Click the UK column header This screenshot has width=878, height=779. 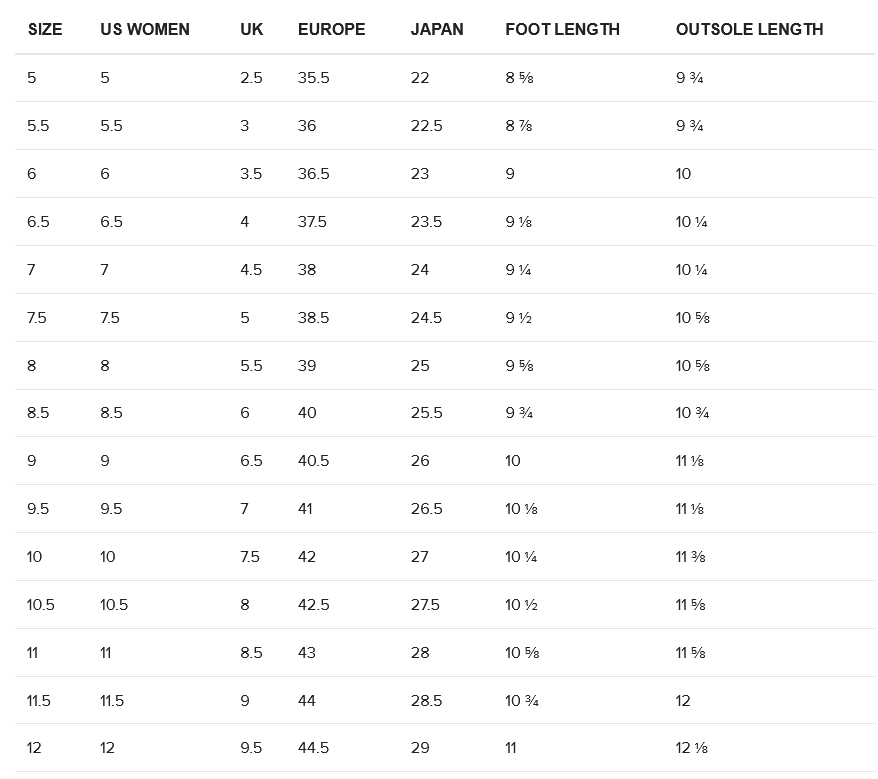252,29
